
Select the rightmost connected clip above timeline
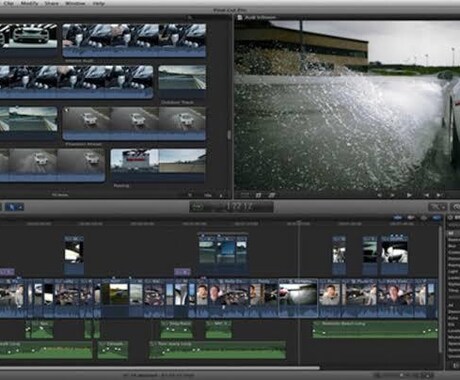pyautogui.click(x=394, y=255)
